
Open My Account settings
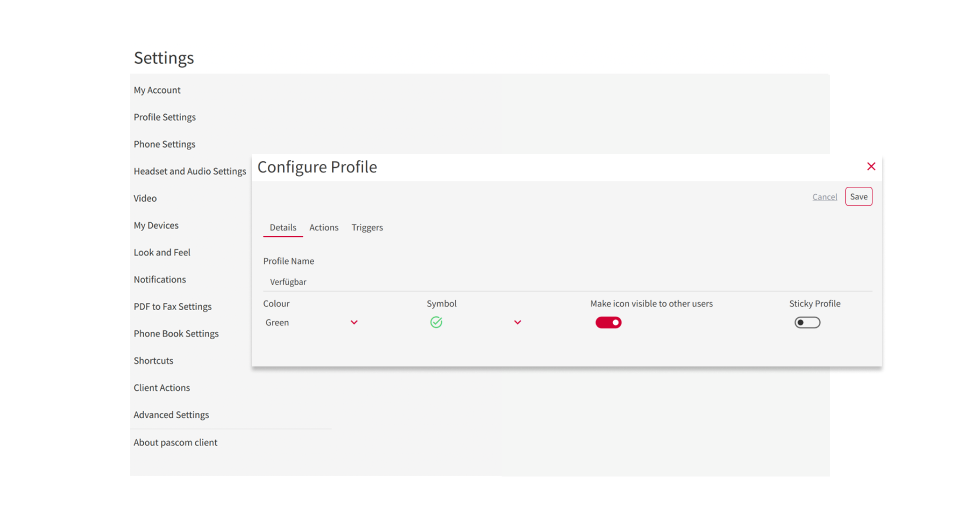(x=157, y=90)
